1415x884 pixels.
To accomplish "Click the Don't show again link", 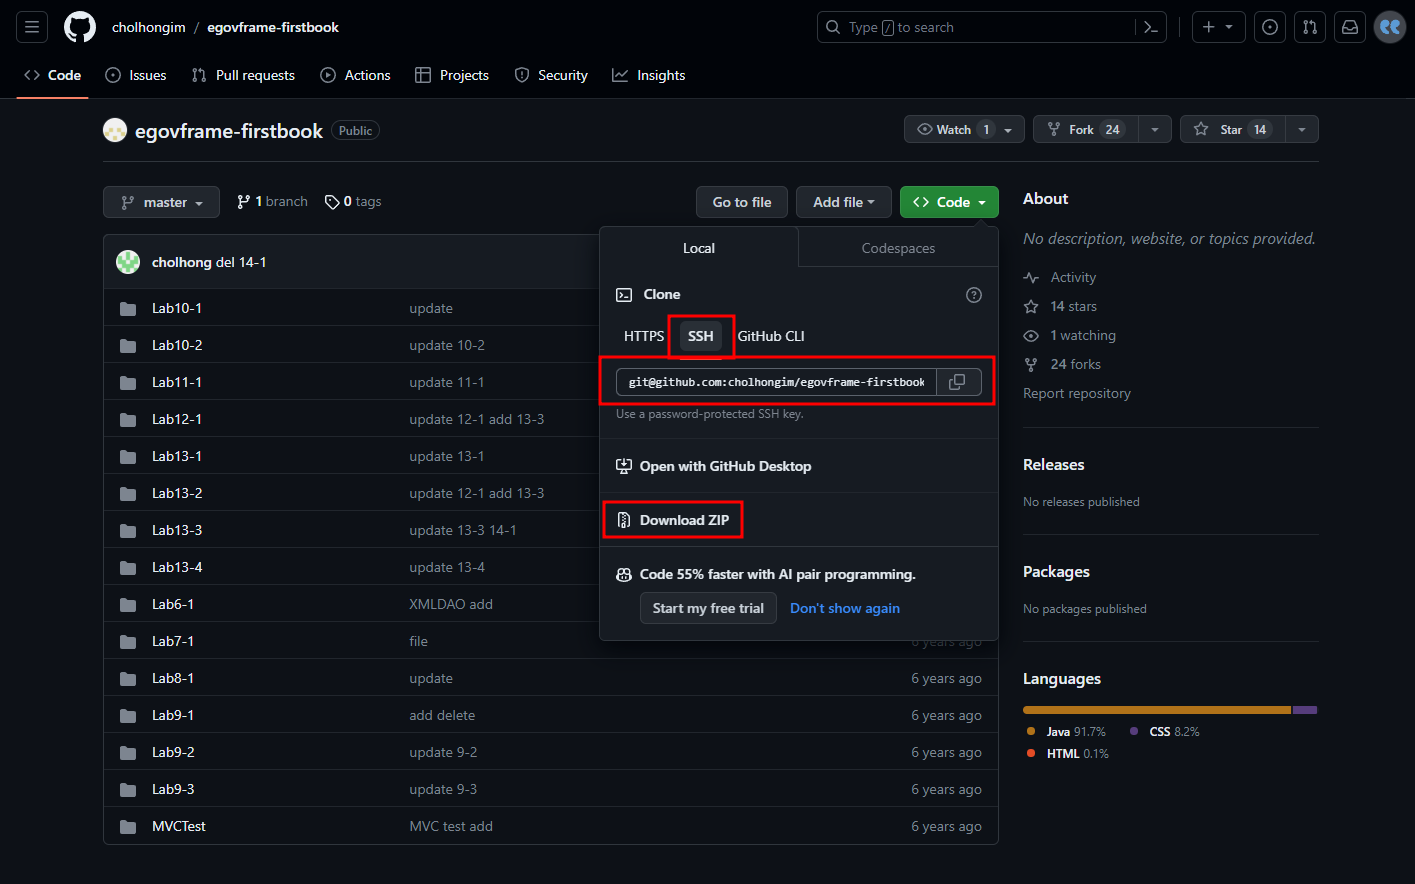I will (x=845, y=608).
